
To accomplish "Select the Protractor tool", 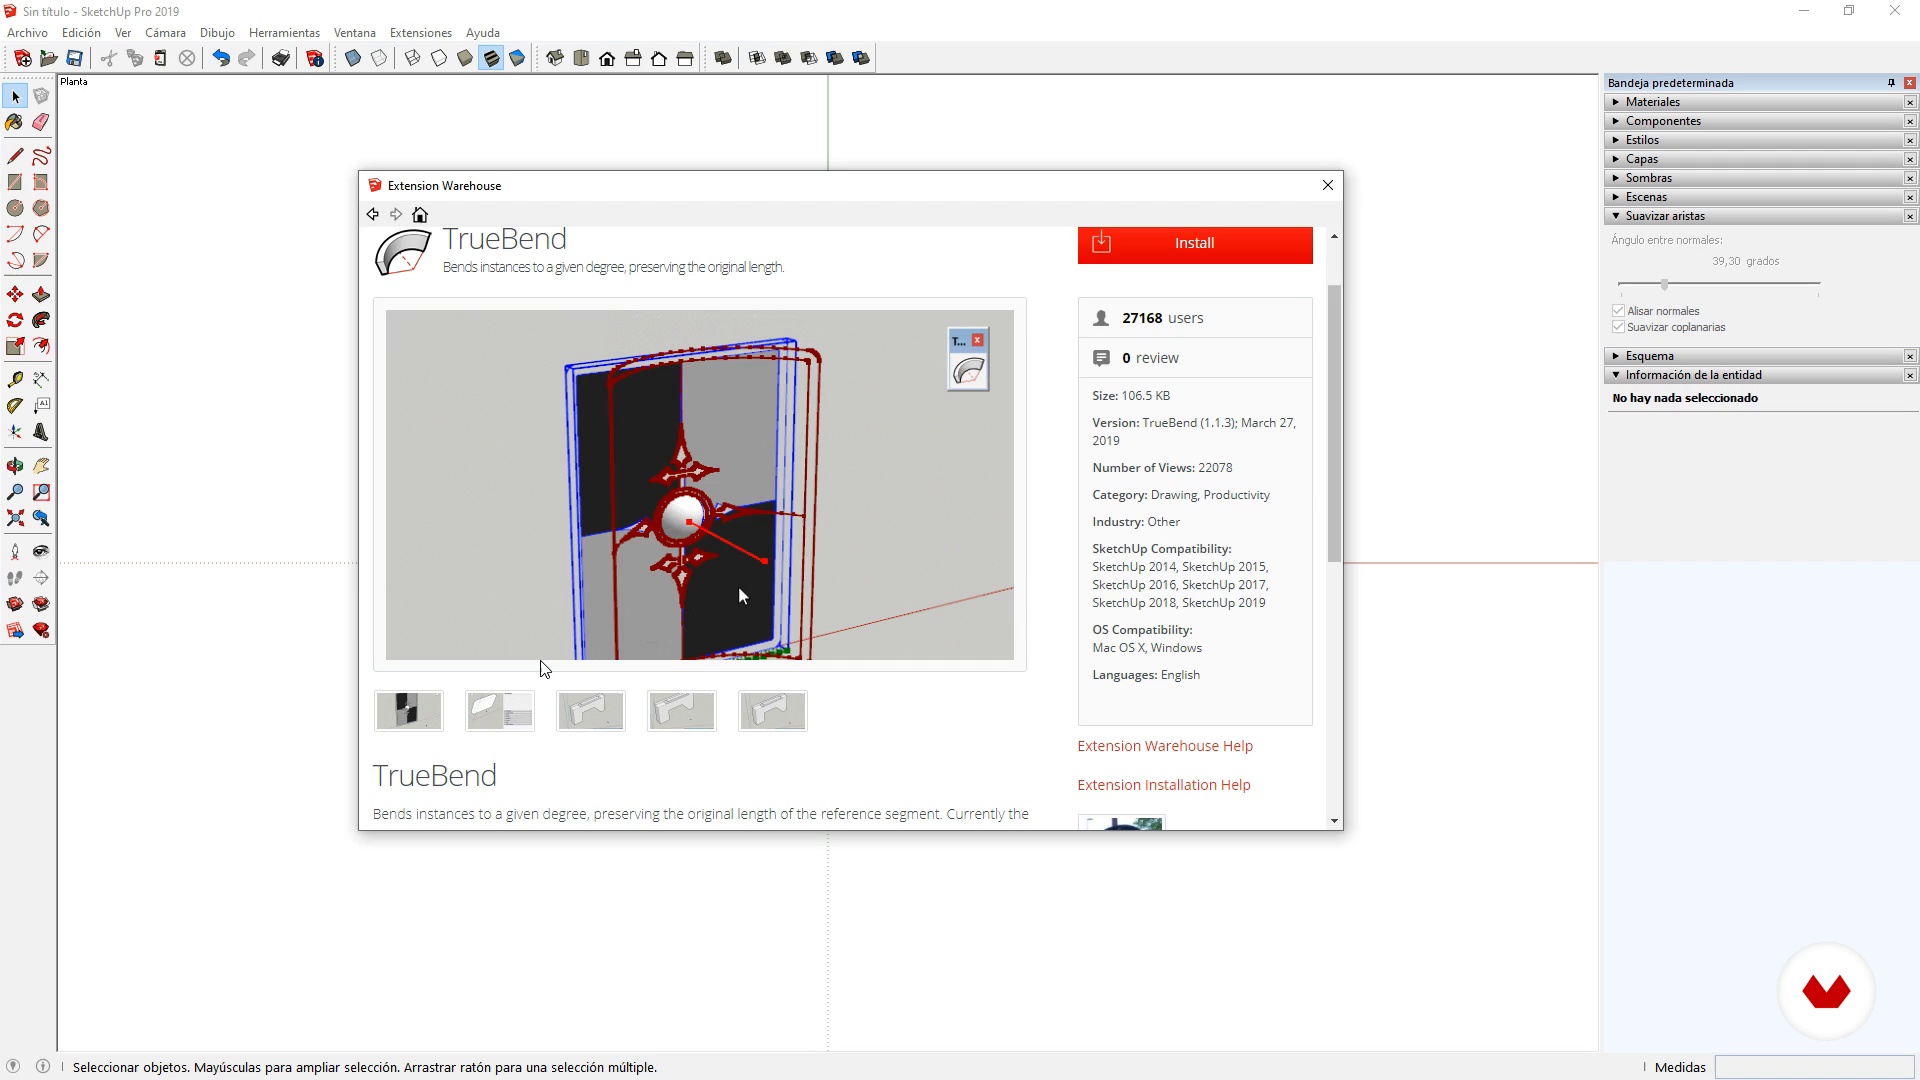I will coord(15,406).
